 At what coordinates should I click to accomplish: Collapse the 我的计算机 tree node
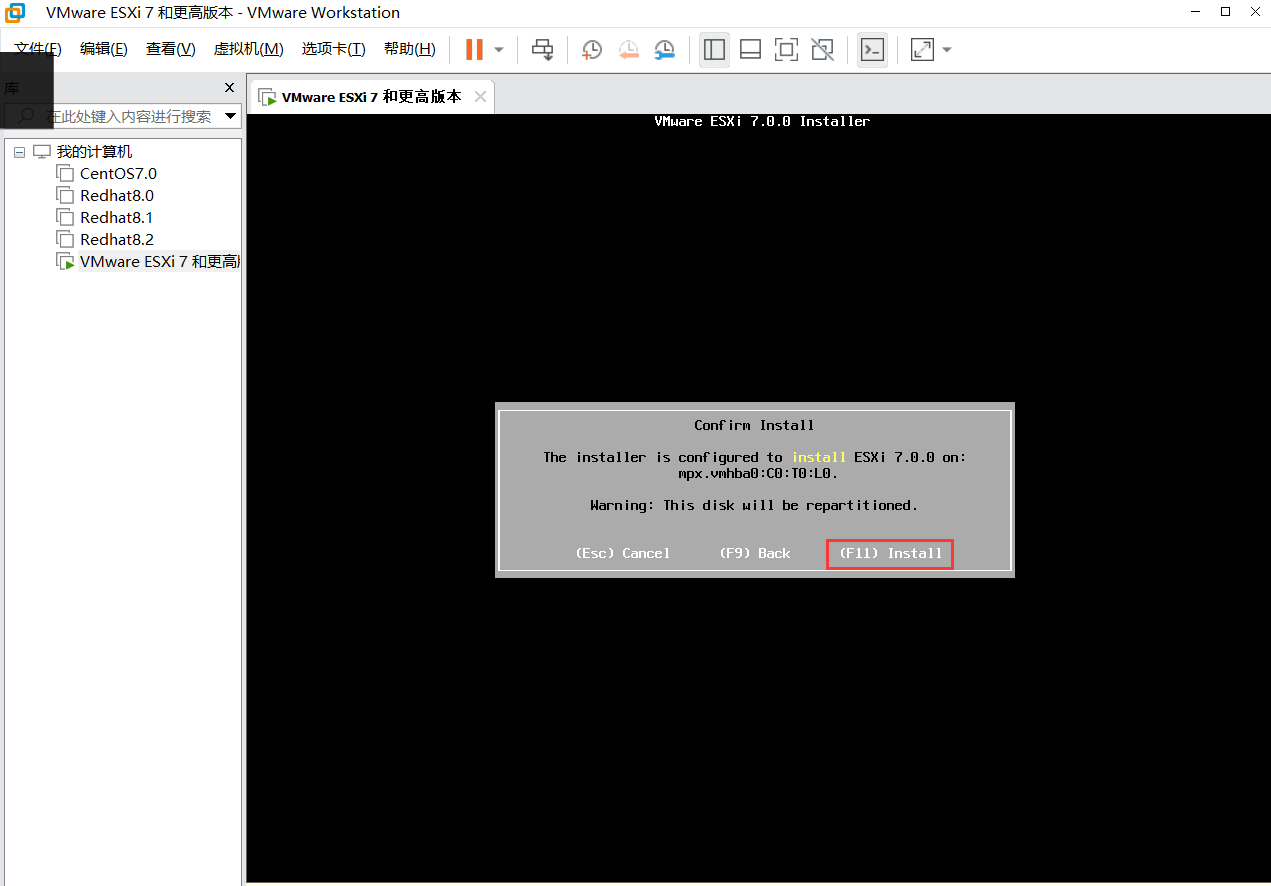click(19, 152)
